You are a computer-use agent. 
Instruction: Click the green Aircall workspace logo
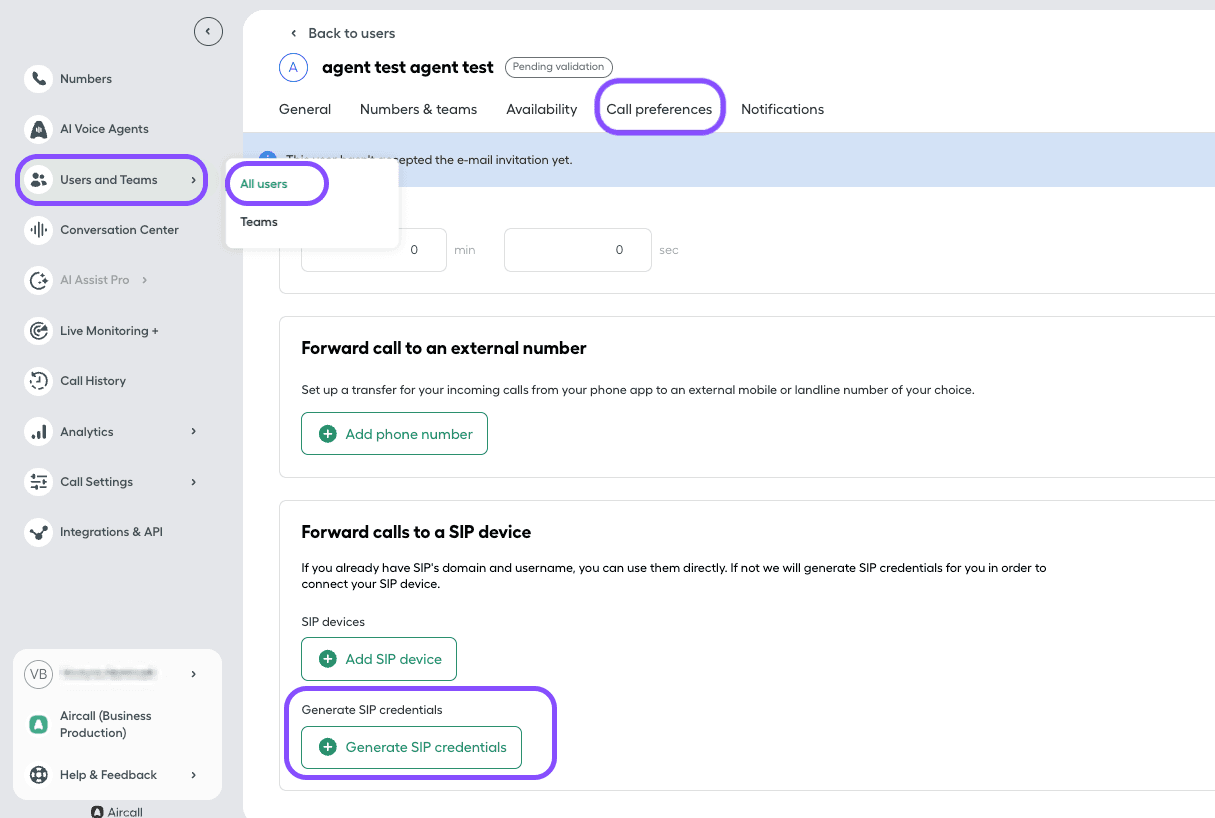(38, 723)
